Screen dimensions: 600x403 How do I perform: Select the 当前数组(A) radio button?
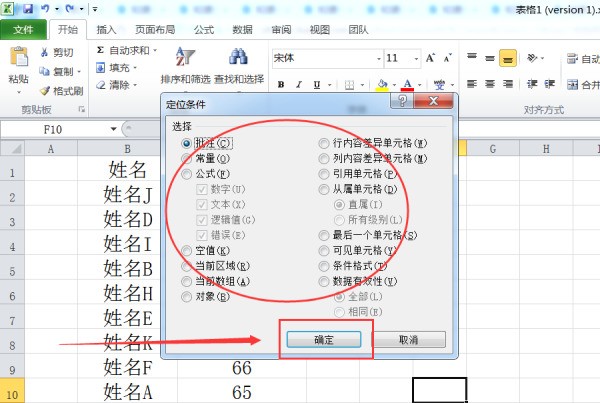pyautogui.click(x=186, y=282)
